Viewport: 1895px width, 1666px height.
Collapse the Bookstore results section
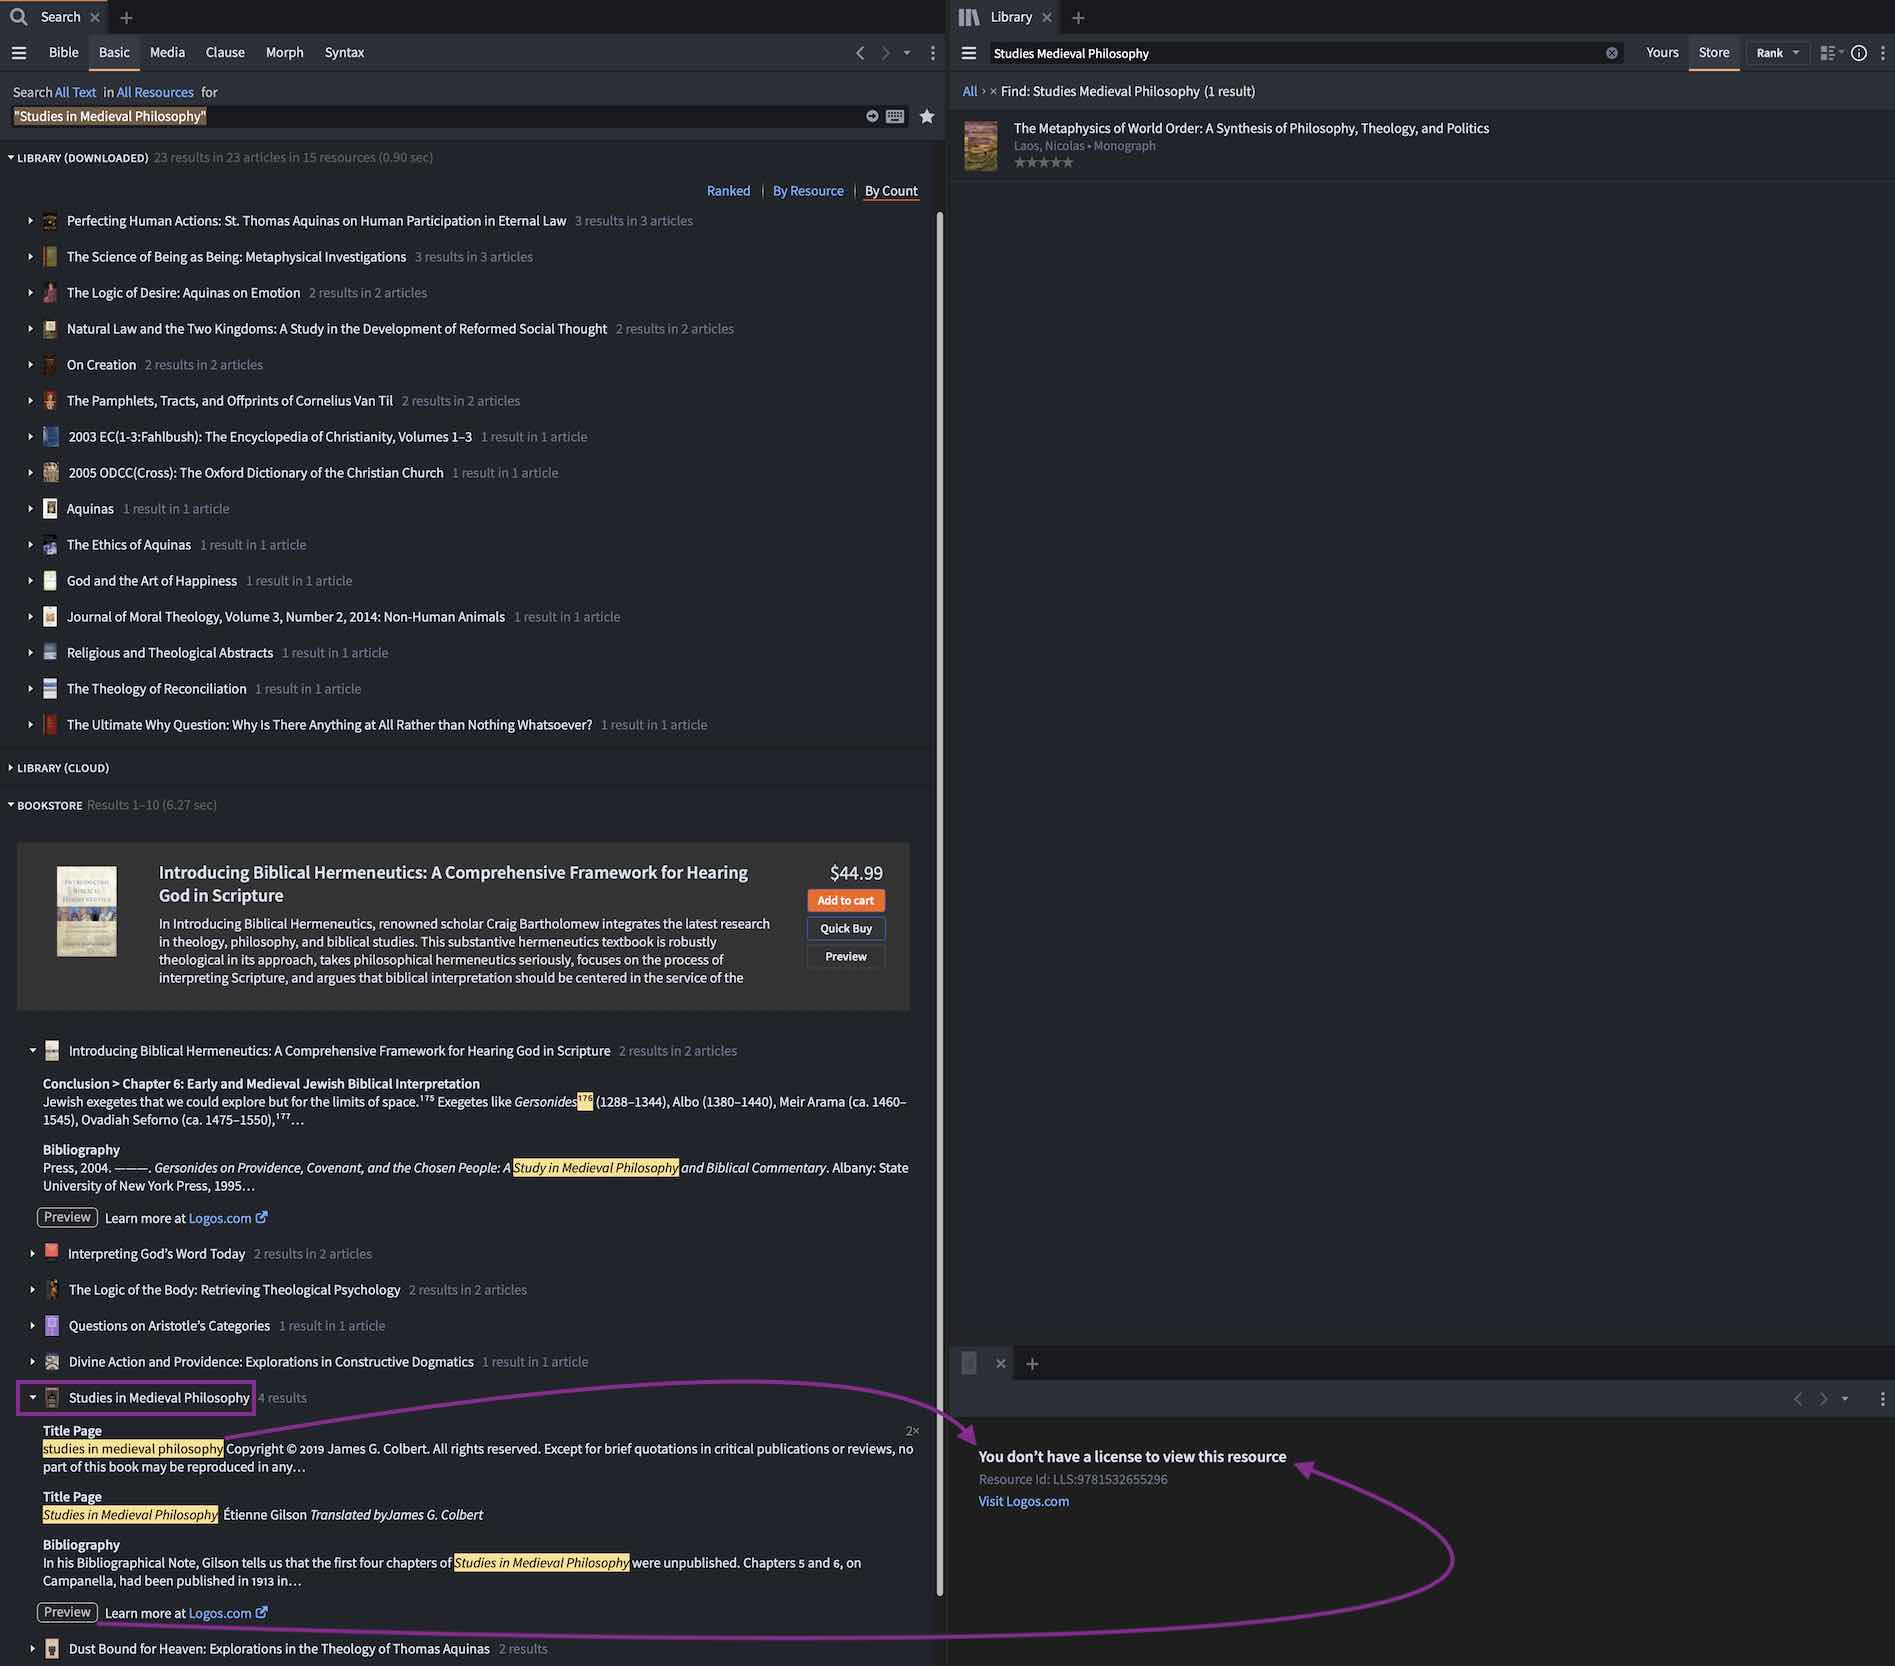point(11,805)
